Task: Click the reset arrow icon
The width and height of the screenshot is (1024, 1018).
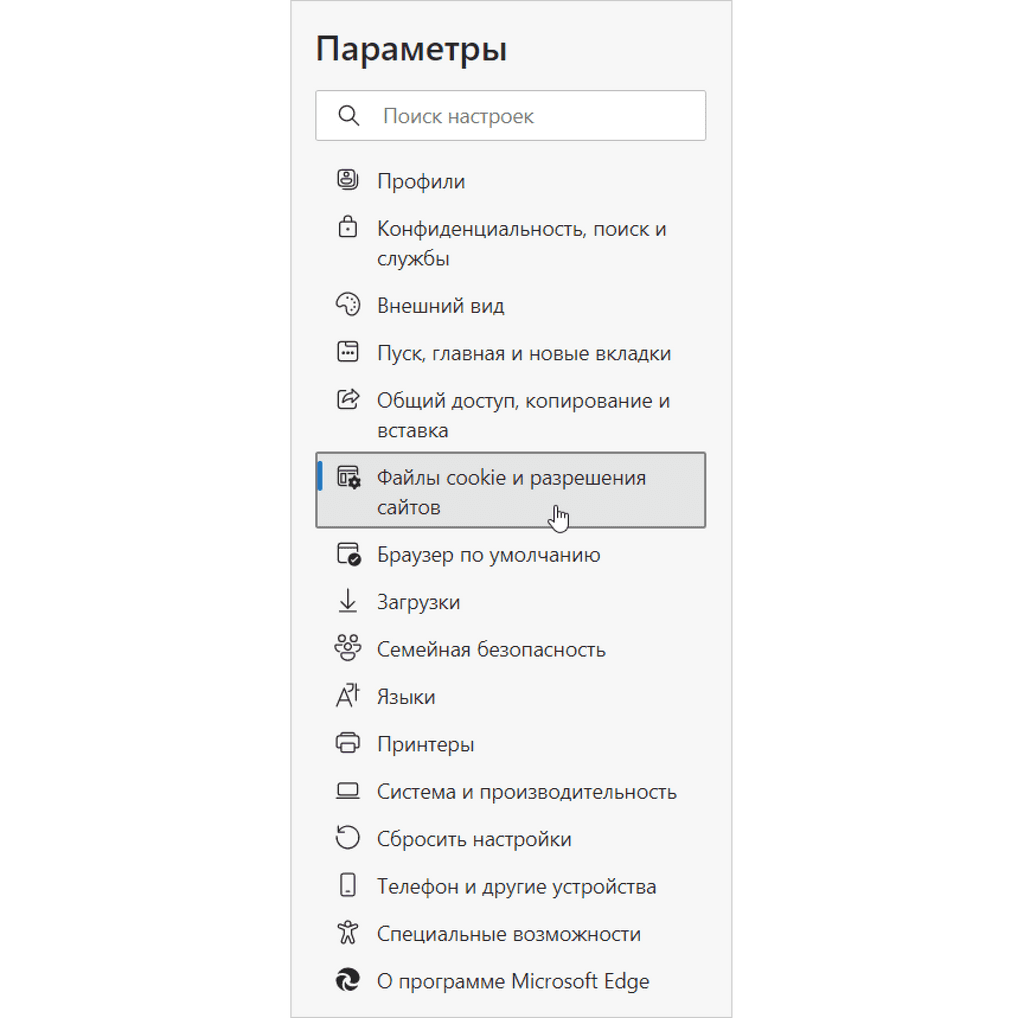Action: (x=347, y=839)
